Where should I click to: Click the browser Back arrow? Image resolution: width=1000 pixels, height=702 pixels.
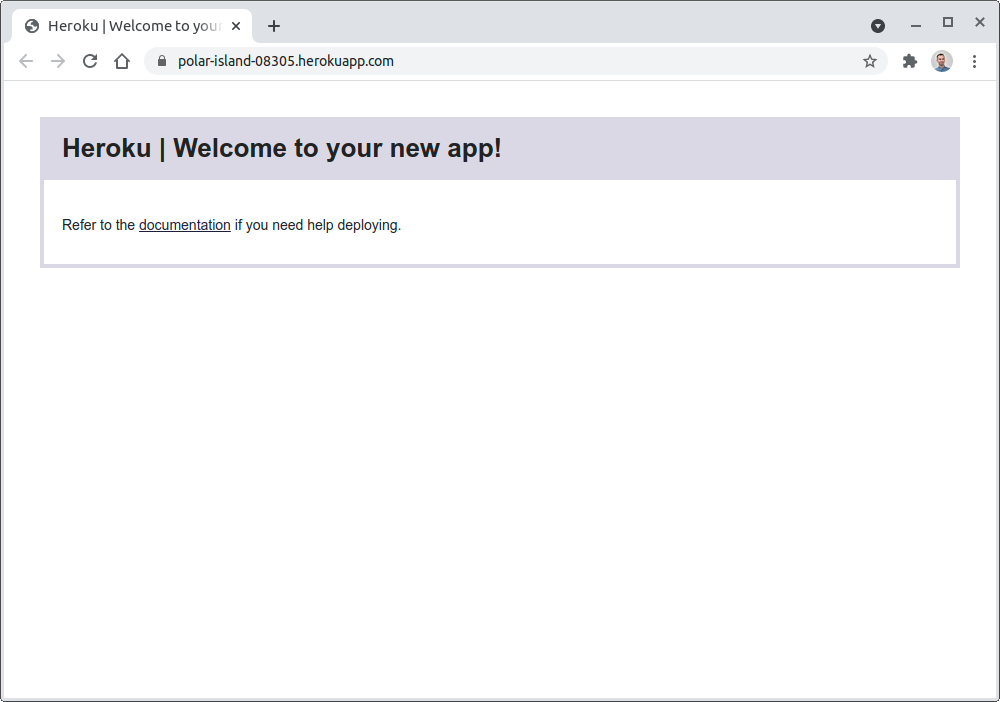pyautogui.click(x=26, y=61)
